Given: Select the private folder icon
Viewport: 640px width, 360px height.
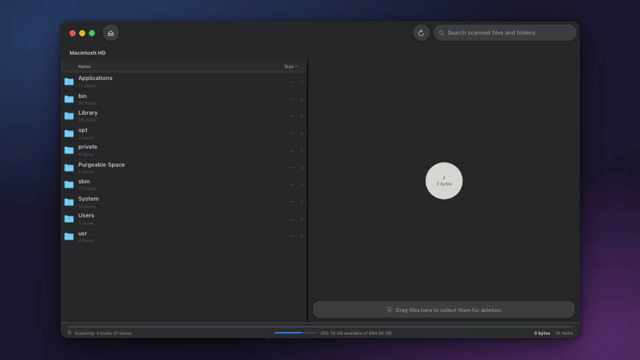Looking at the screenshot, I should (x=69, y=150).
